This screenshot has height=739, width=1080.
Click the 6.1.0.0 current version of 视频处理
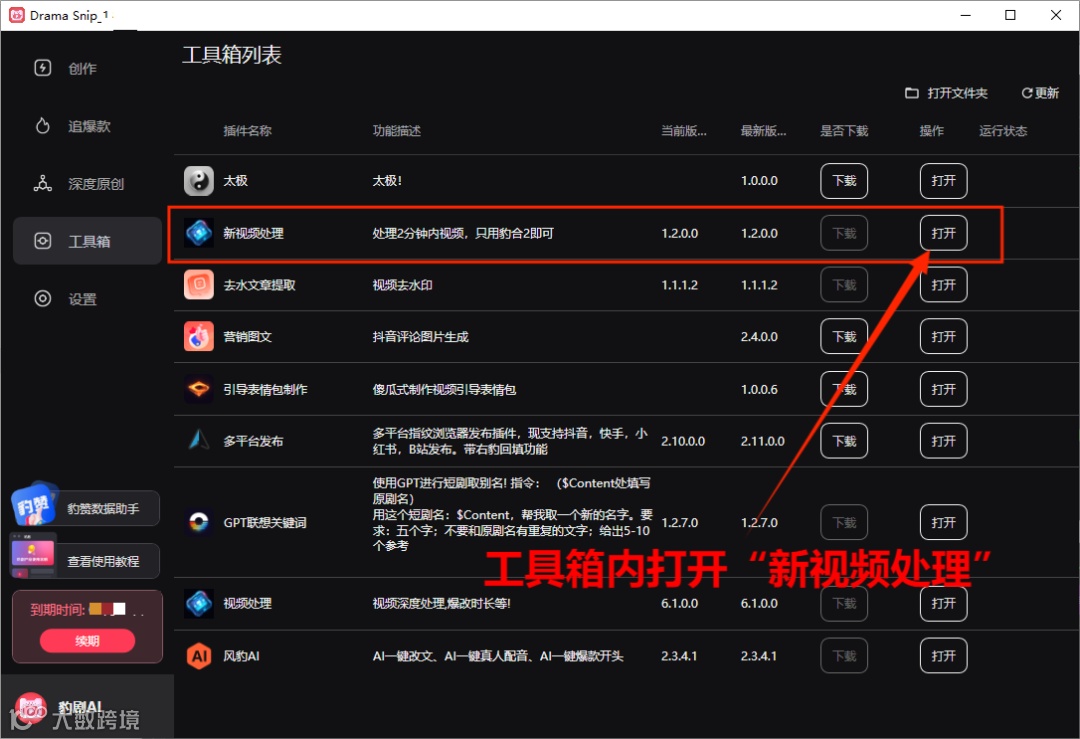click(x=680, y=603)
